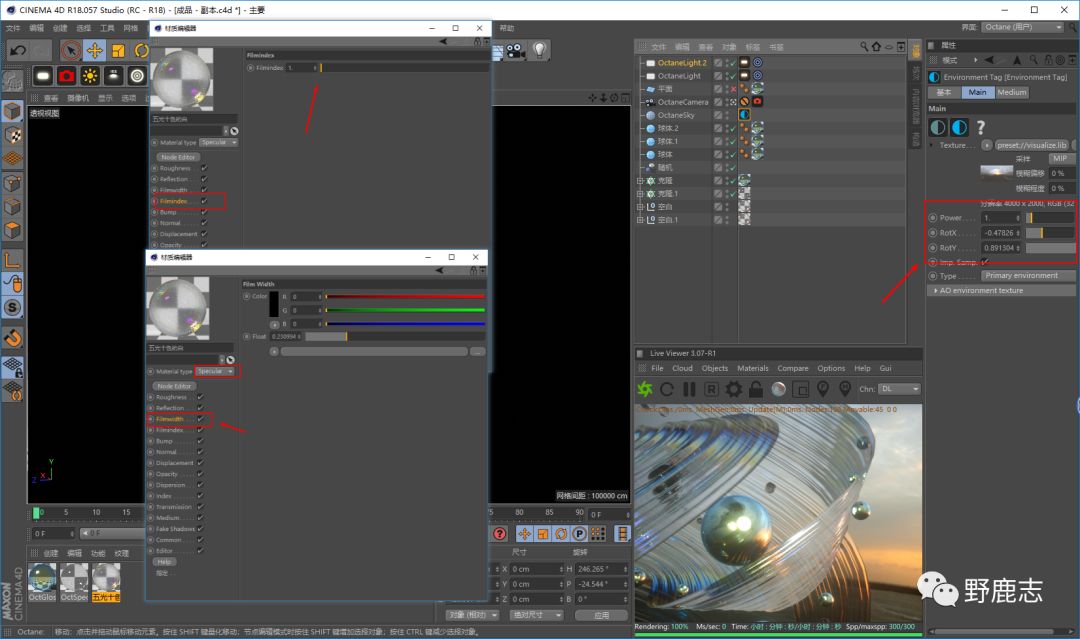Select the Move tool in top toolbar
The width and height of the screenshot is (1080, 639).
click(x=95, y=50)
